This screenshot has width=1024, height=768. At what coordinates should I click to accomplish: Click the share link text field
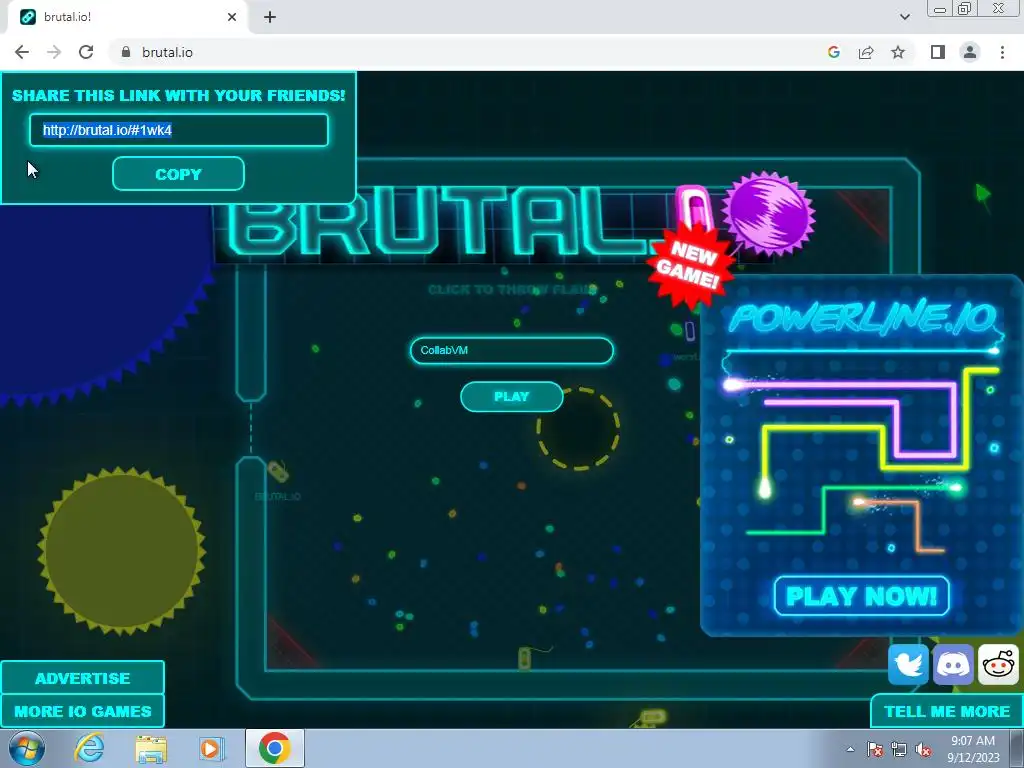(x=178, y=130)
